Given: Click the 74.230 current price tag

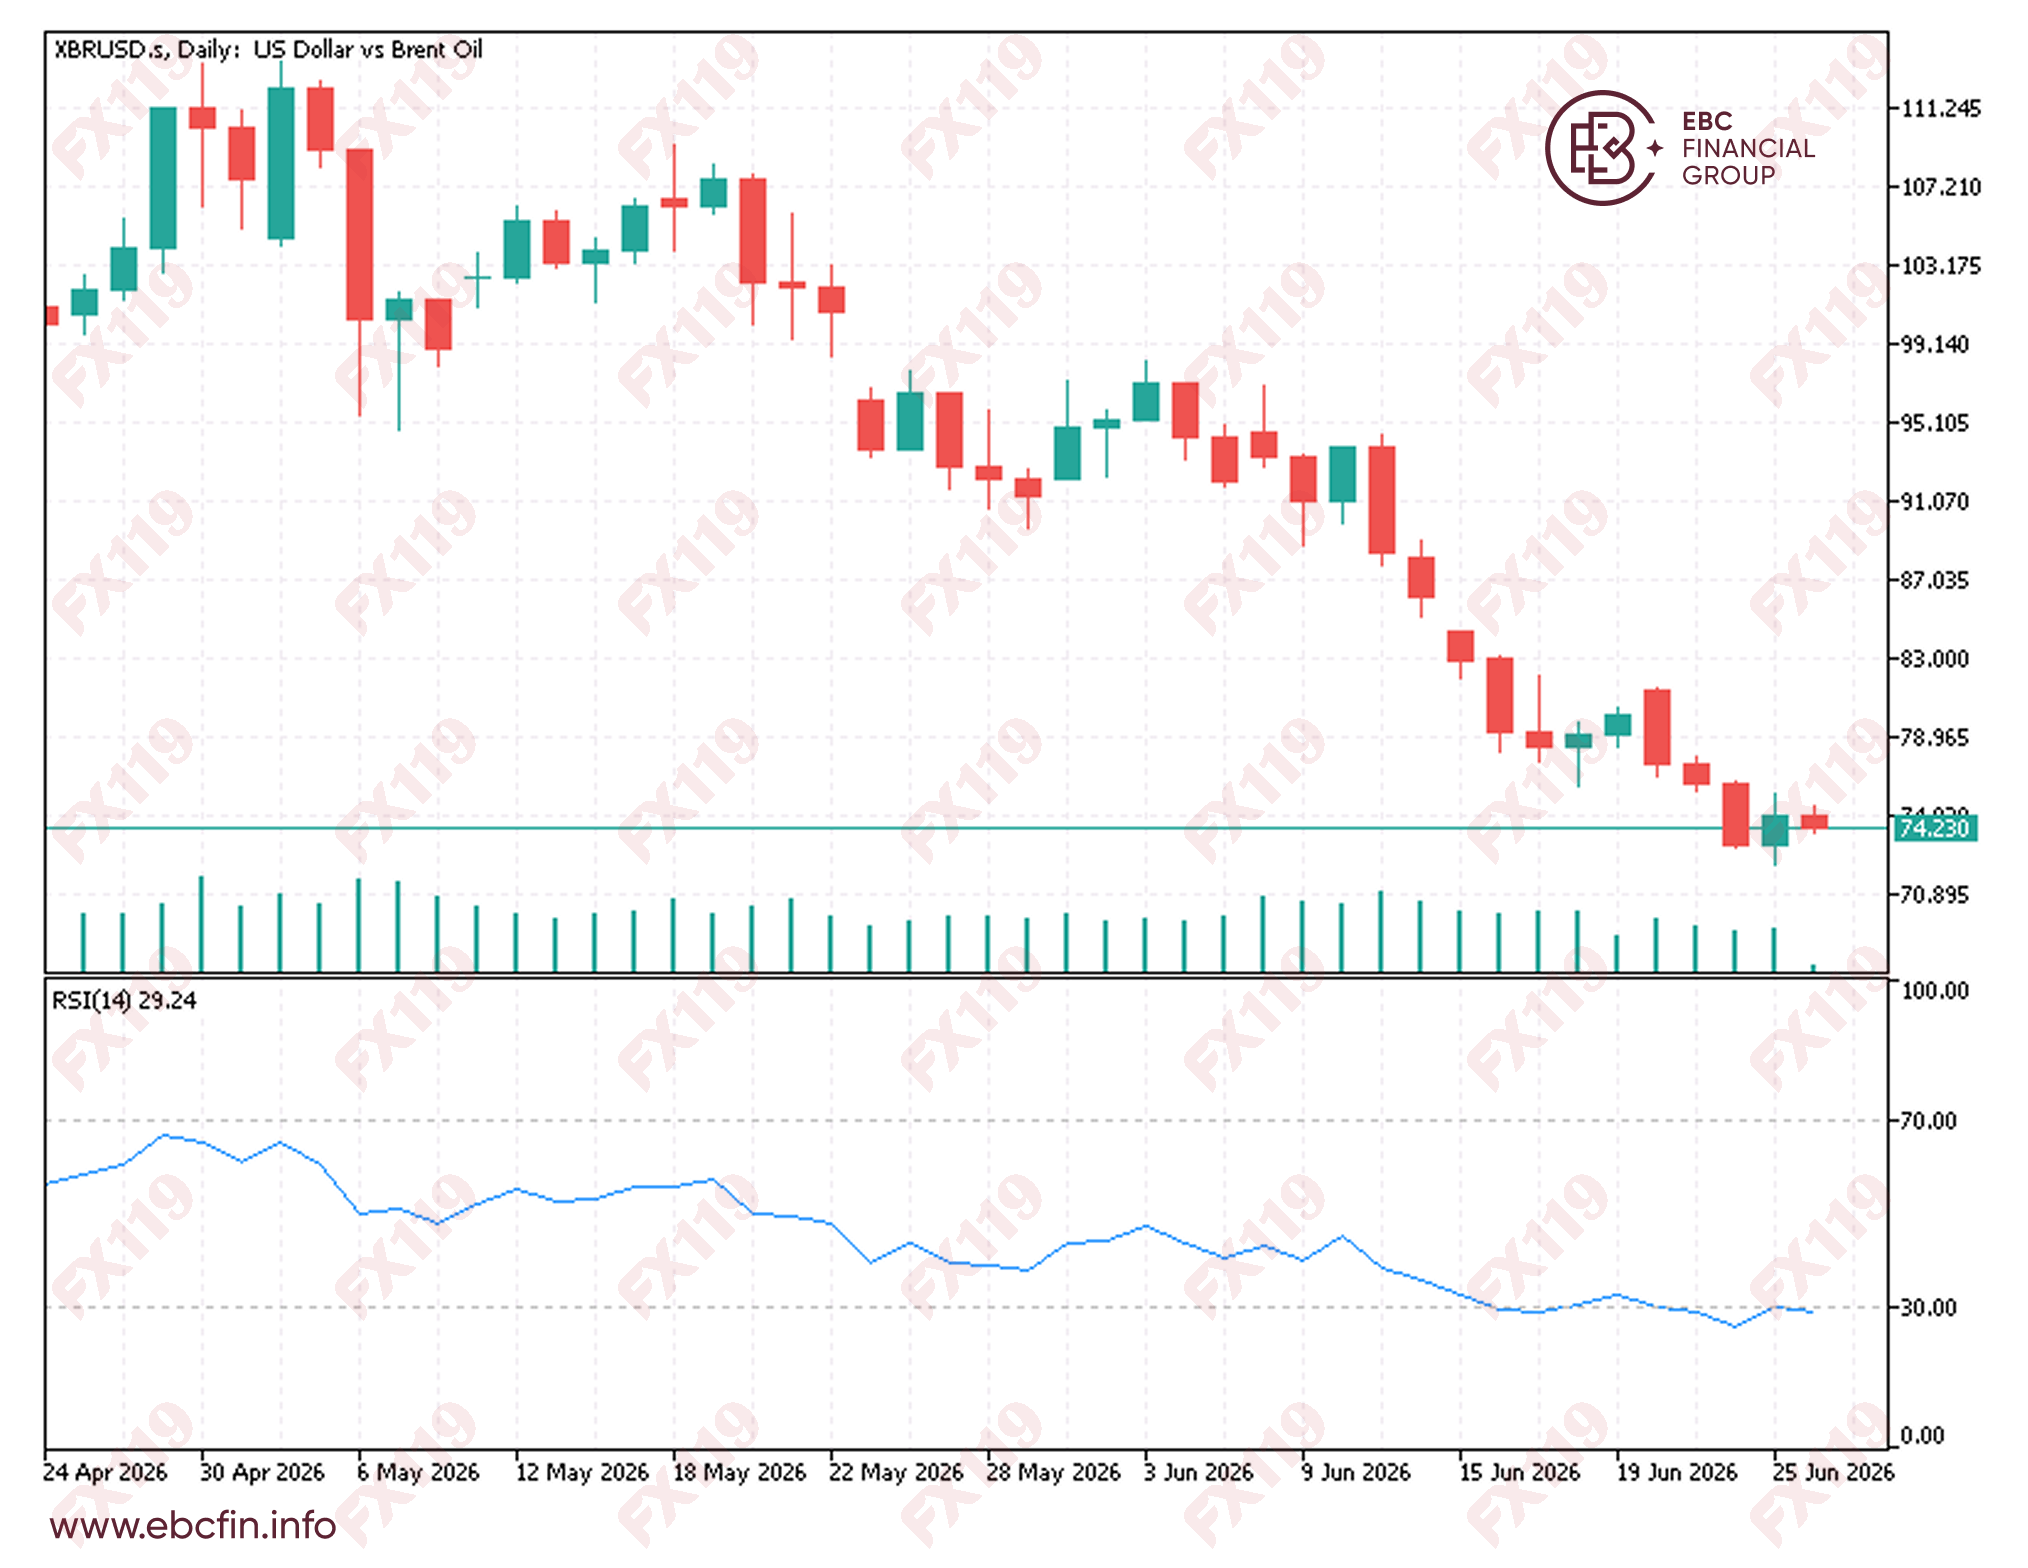Looking at the screenshot, I should coord(1934,828).
